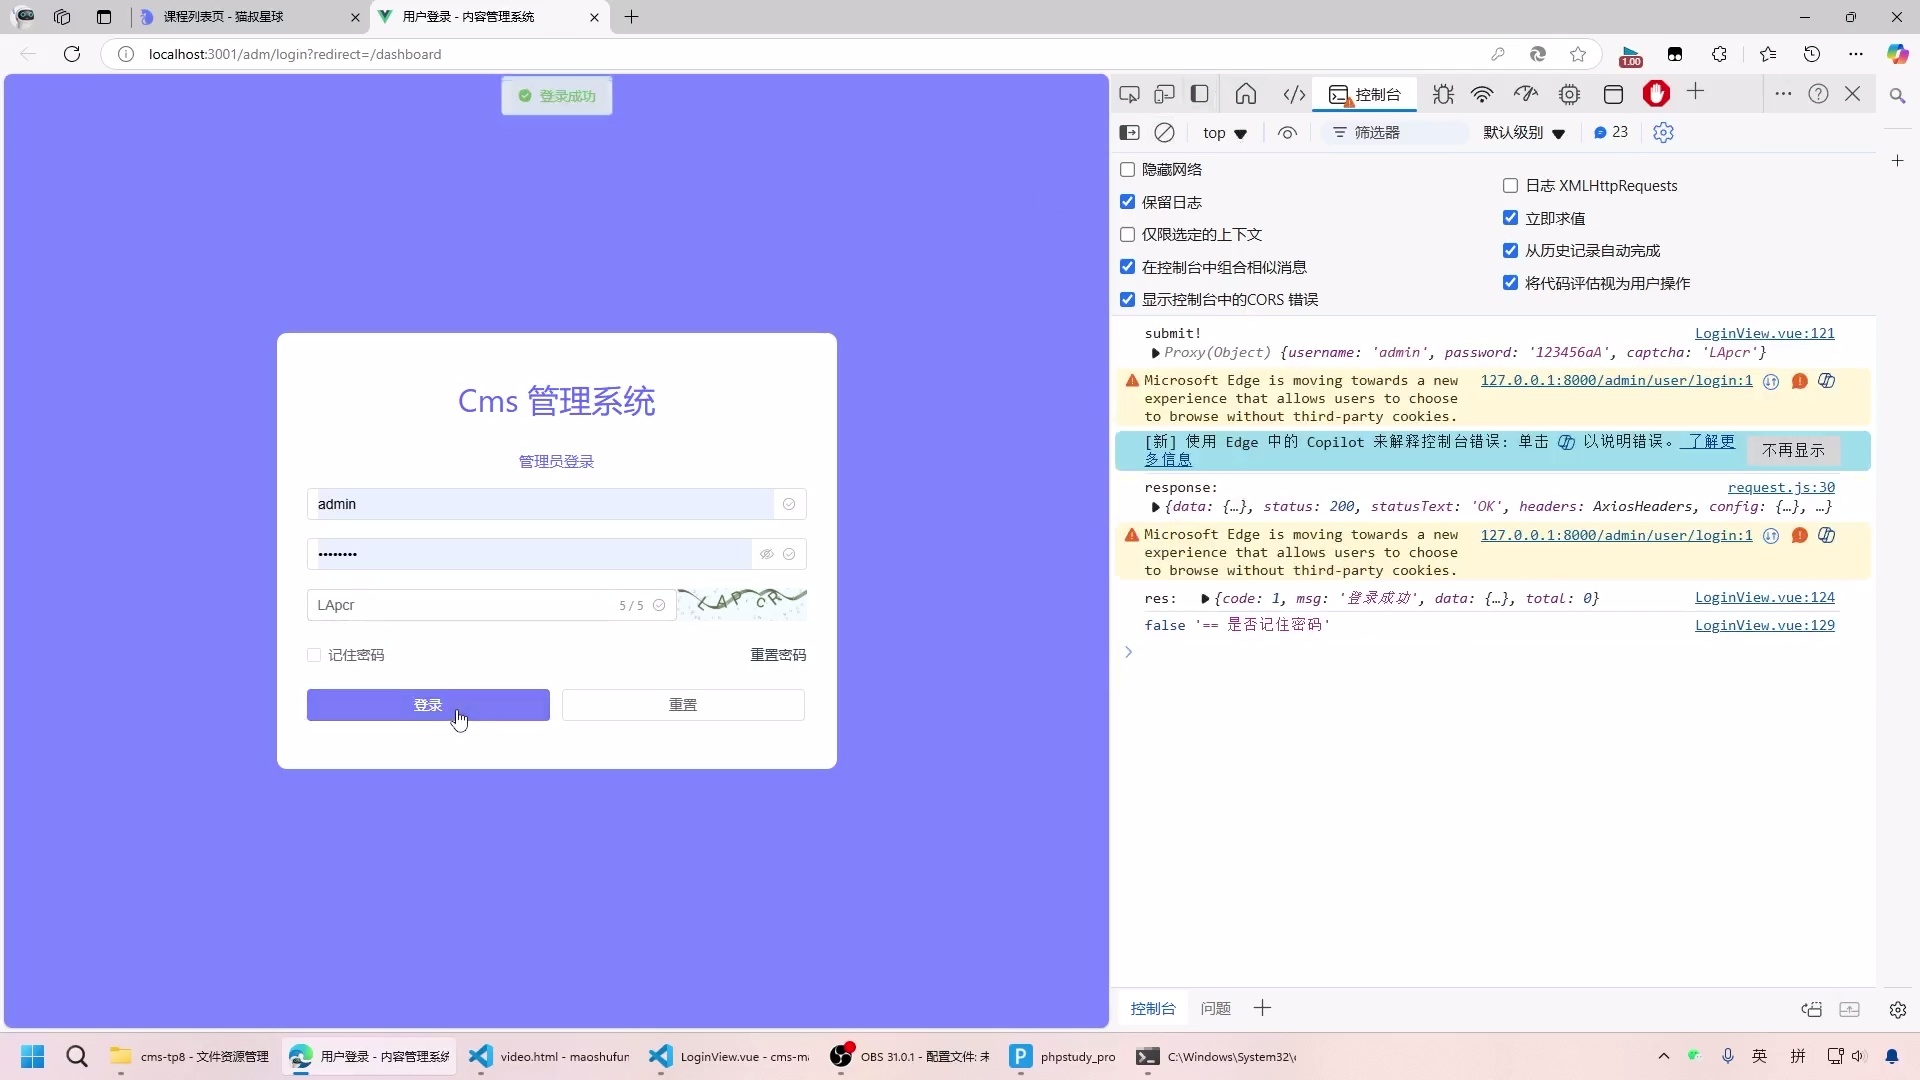The width and height of the screenshot is (1920, 1080).
Task: Enable the 仅限选定的上下文 checkbox
Action: pos(1128,235)
